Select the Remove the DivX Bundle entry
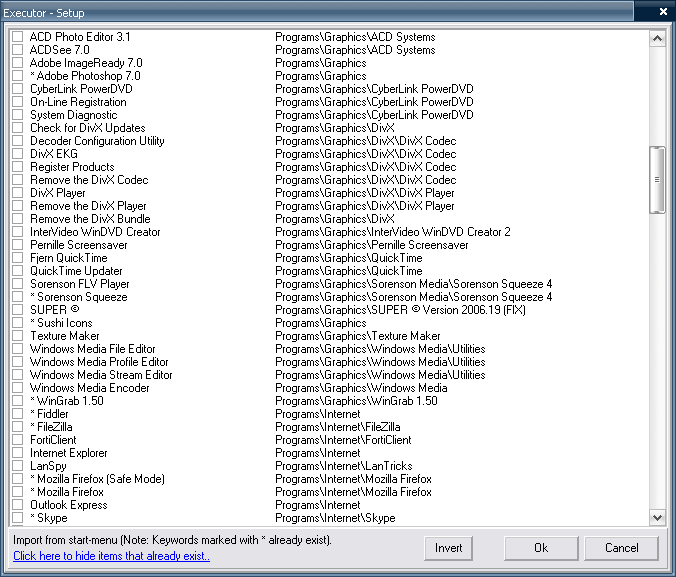 click(x=90, y=219)
